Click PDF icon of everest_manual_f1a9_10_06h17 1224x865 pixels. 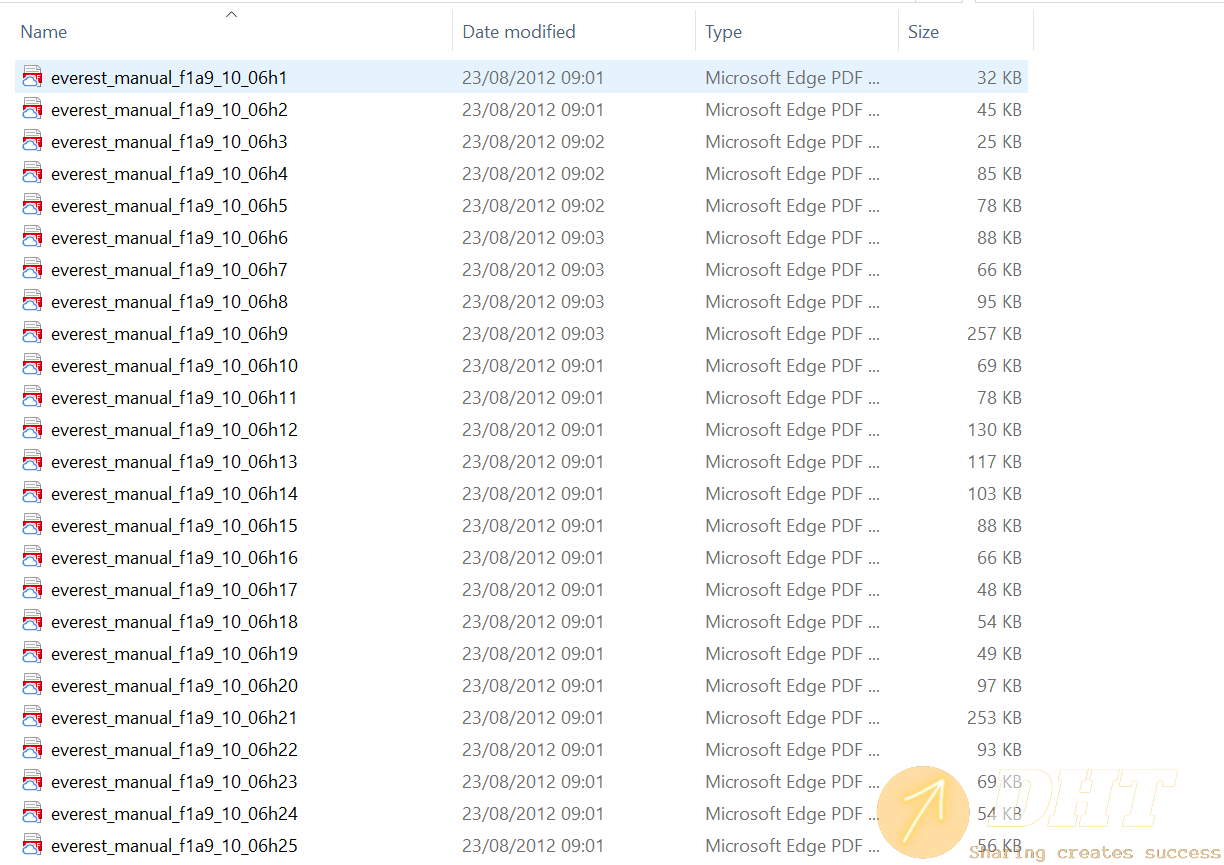point(33,589)
